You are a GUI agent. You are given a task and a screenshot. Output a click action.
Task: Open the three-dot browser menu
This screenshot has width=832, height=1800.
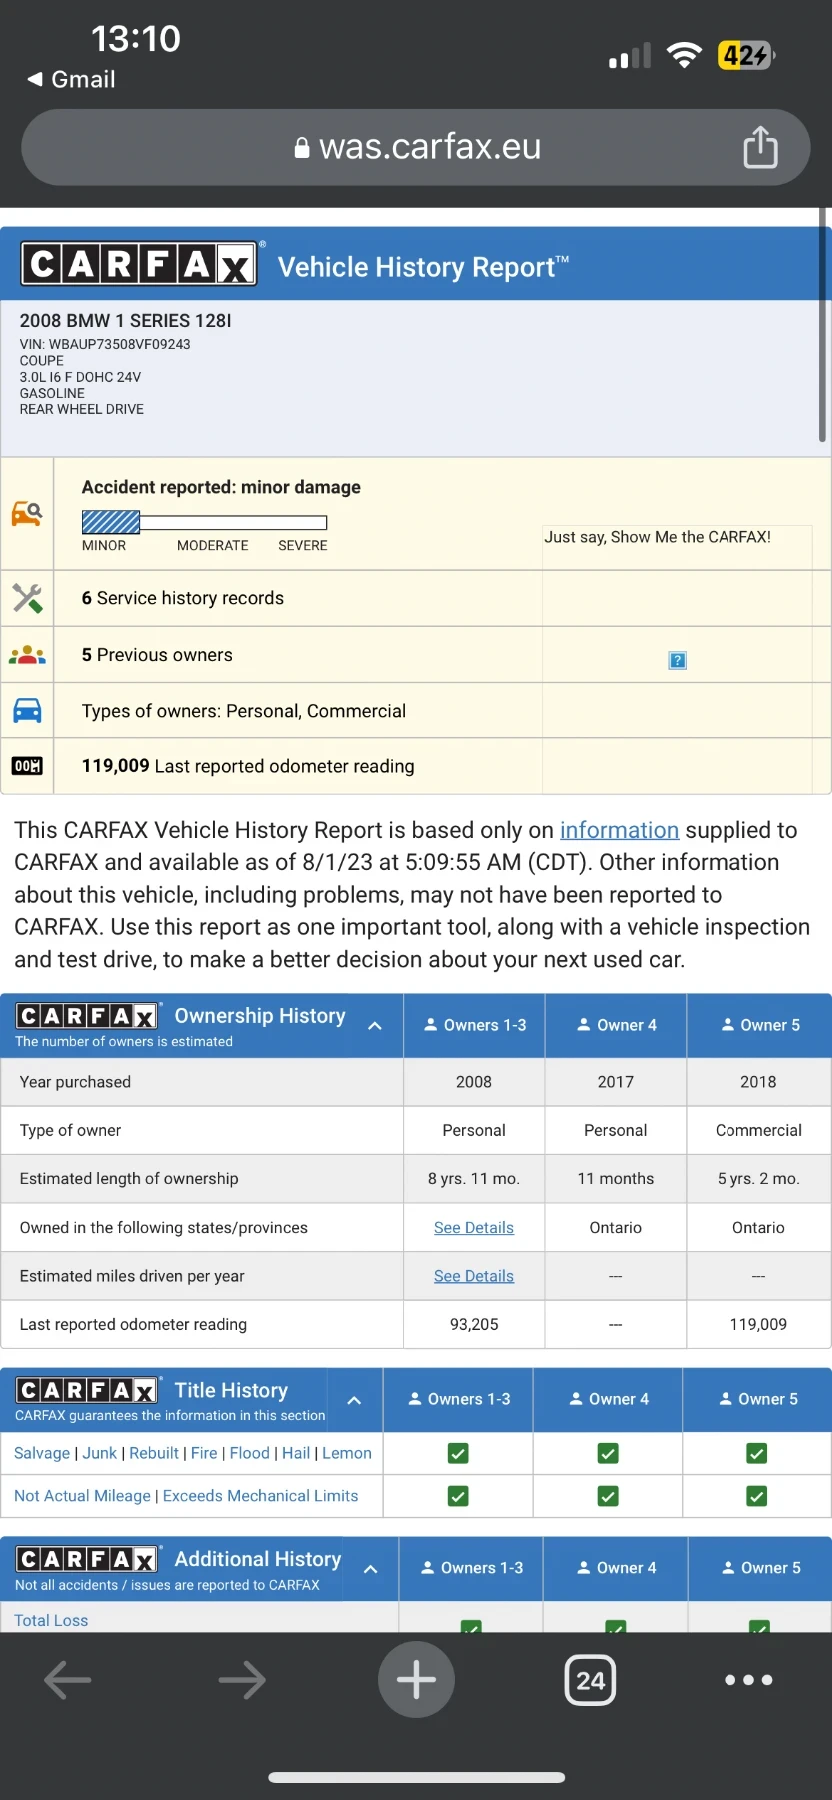[x=748, y=1679]
